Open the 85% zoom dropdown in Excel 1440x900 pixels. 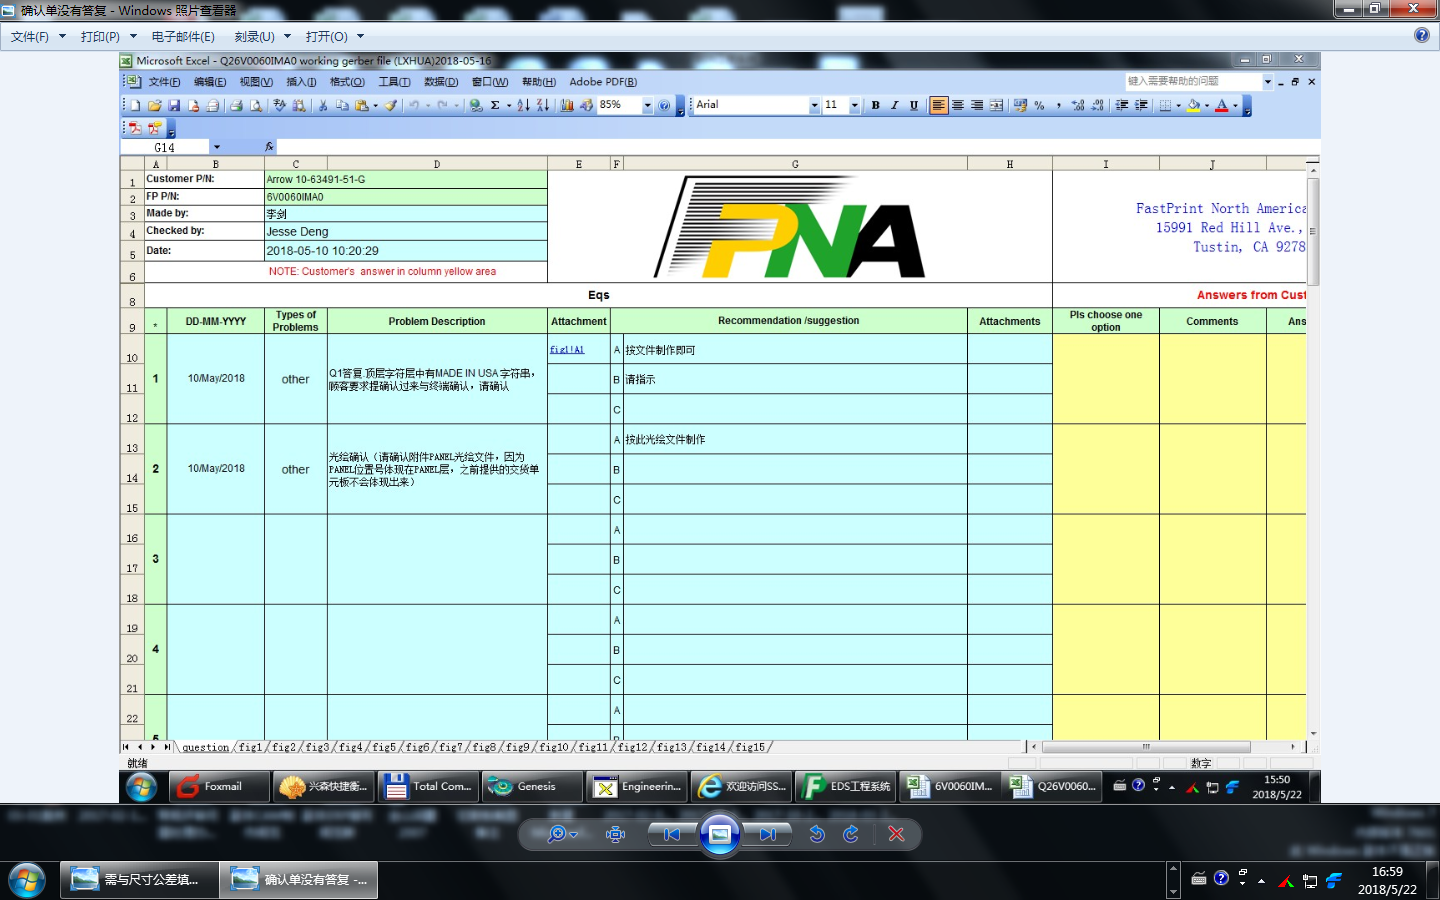(x=647, y=105)
